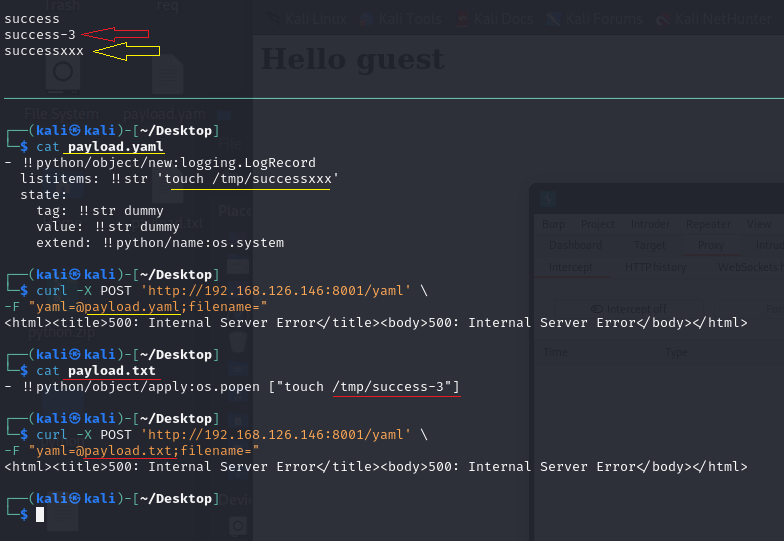784x541 pixels.
Task: Select the File System desktop icon
Action: (x=62, y=75)
